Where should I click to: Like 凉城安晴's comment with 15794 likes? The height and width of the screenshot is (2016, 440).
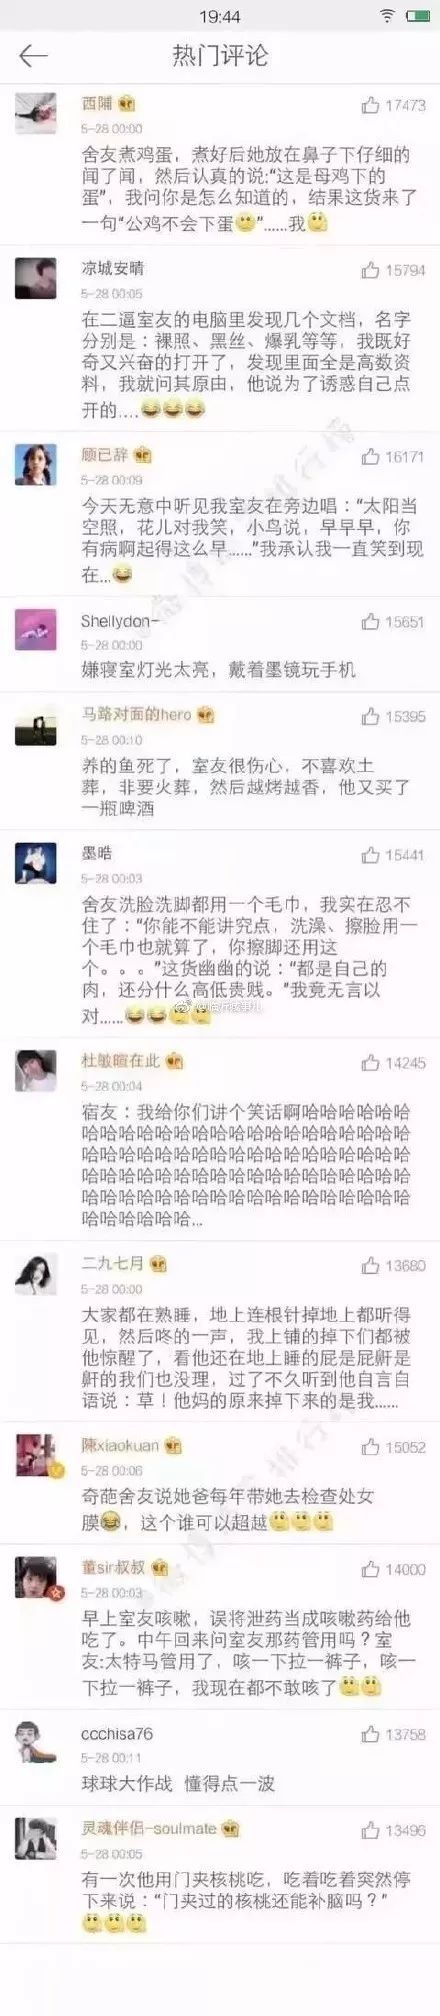tap(370, 270)
